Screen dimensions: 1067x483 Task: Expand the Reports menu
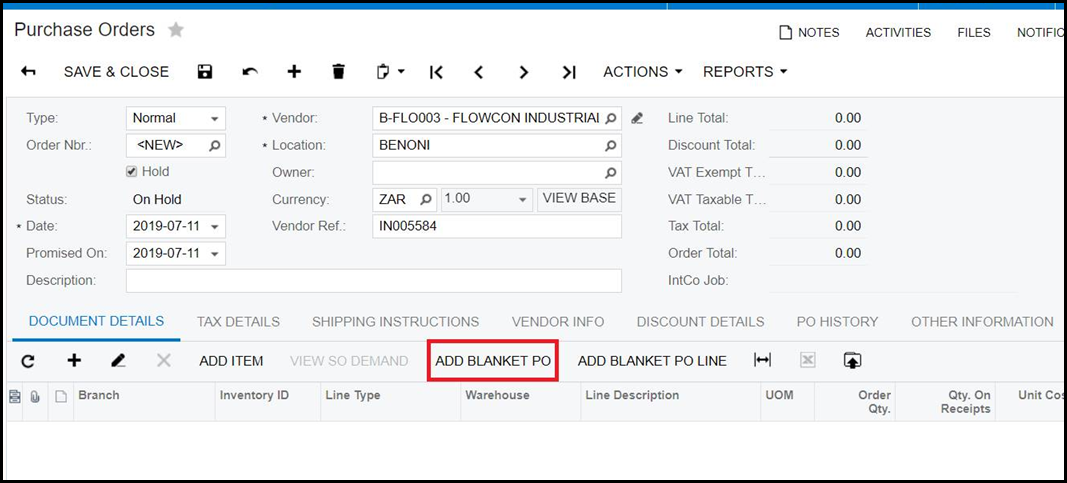[745, 72]
